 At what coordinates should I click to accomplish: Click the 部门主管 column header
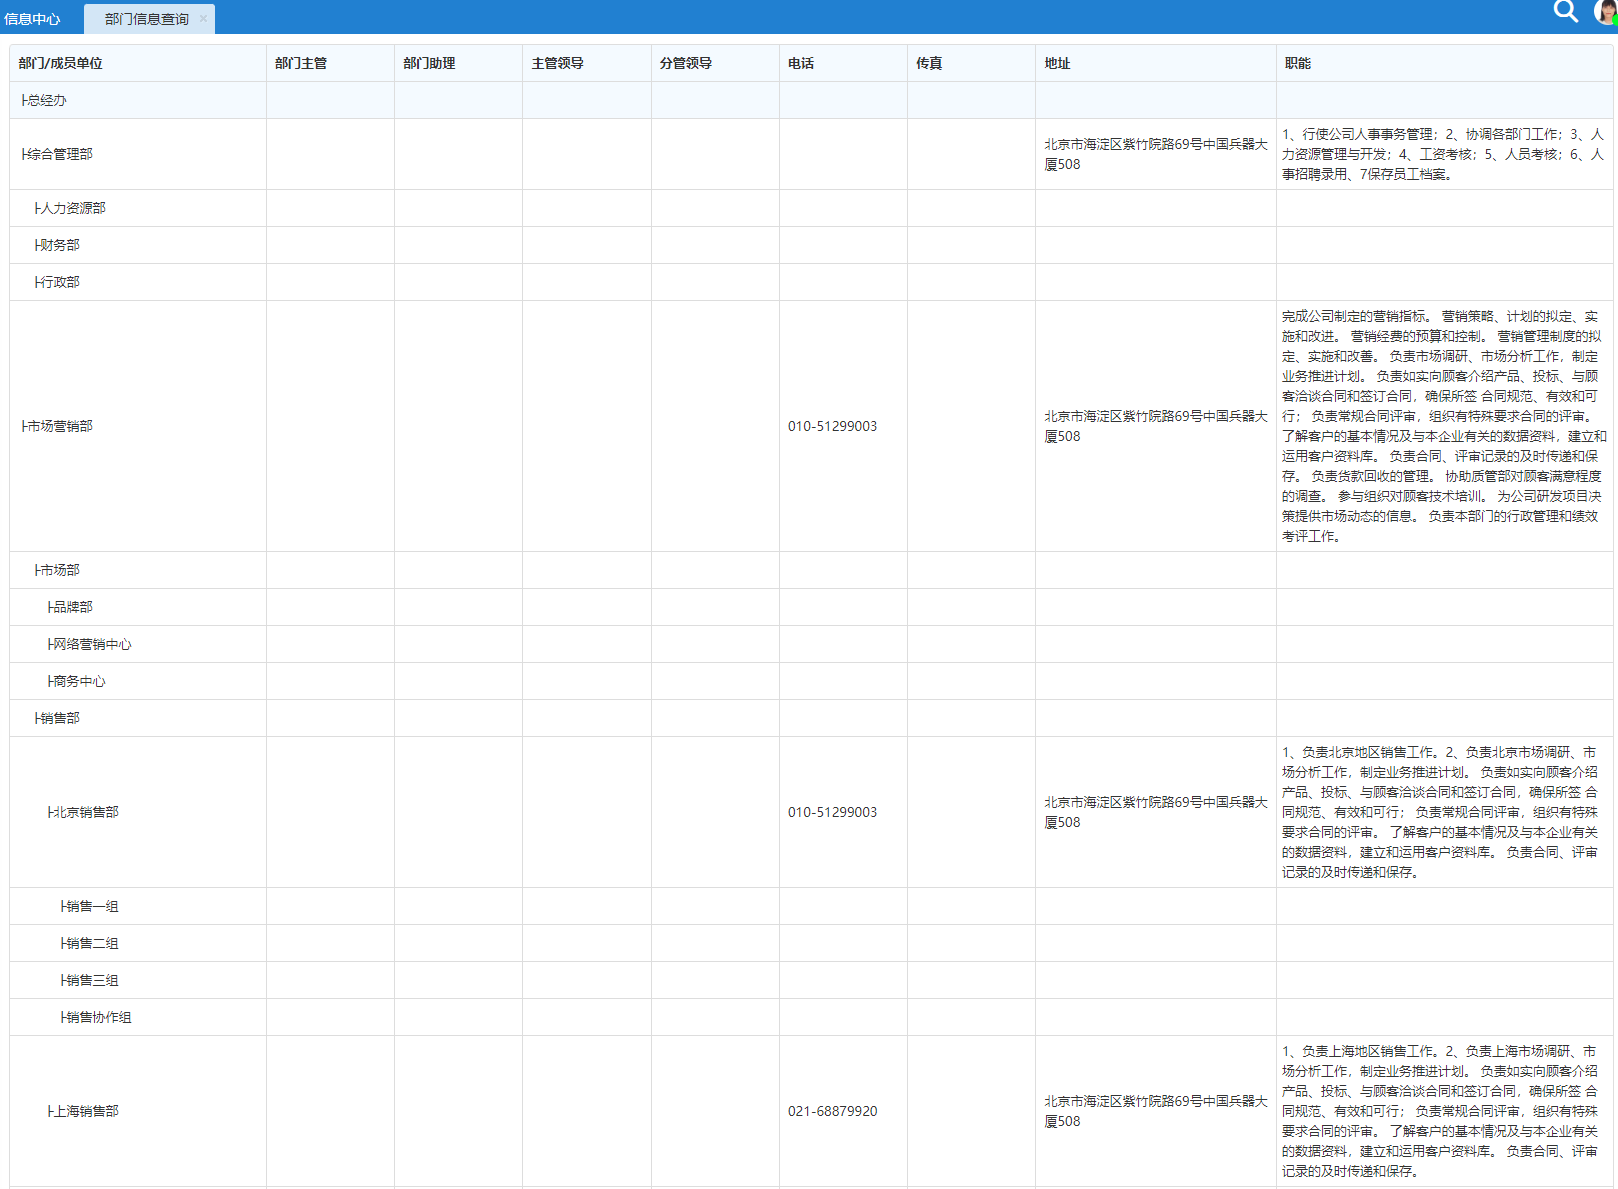coord(301,63)
